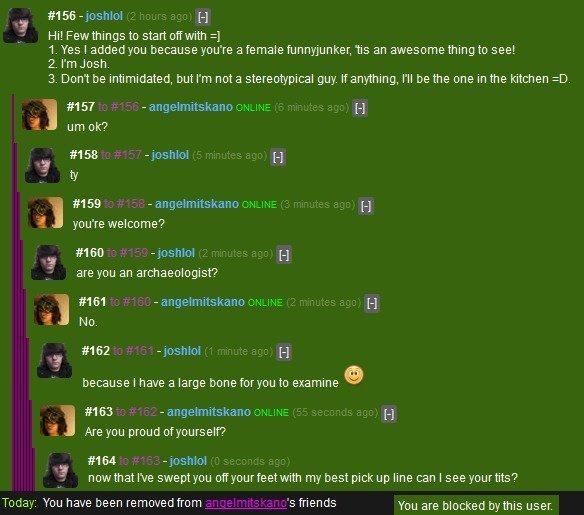
Task: Collapse comment #158 via the [-] button
Action: pos(278,157)
